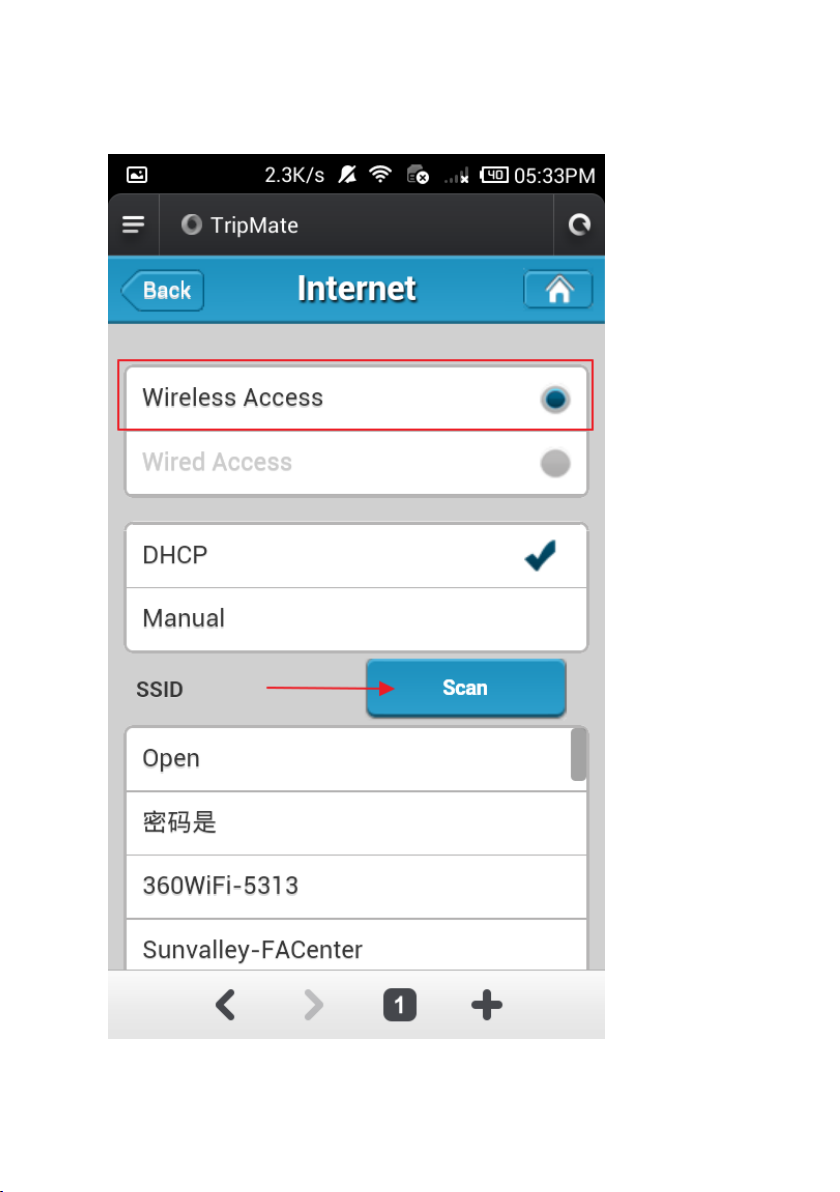Select the Wired Access radio button
The image size is (840, 1192).
(x=555, y=462)
